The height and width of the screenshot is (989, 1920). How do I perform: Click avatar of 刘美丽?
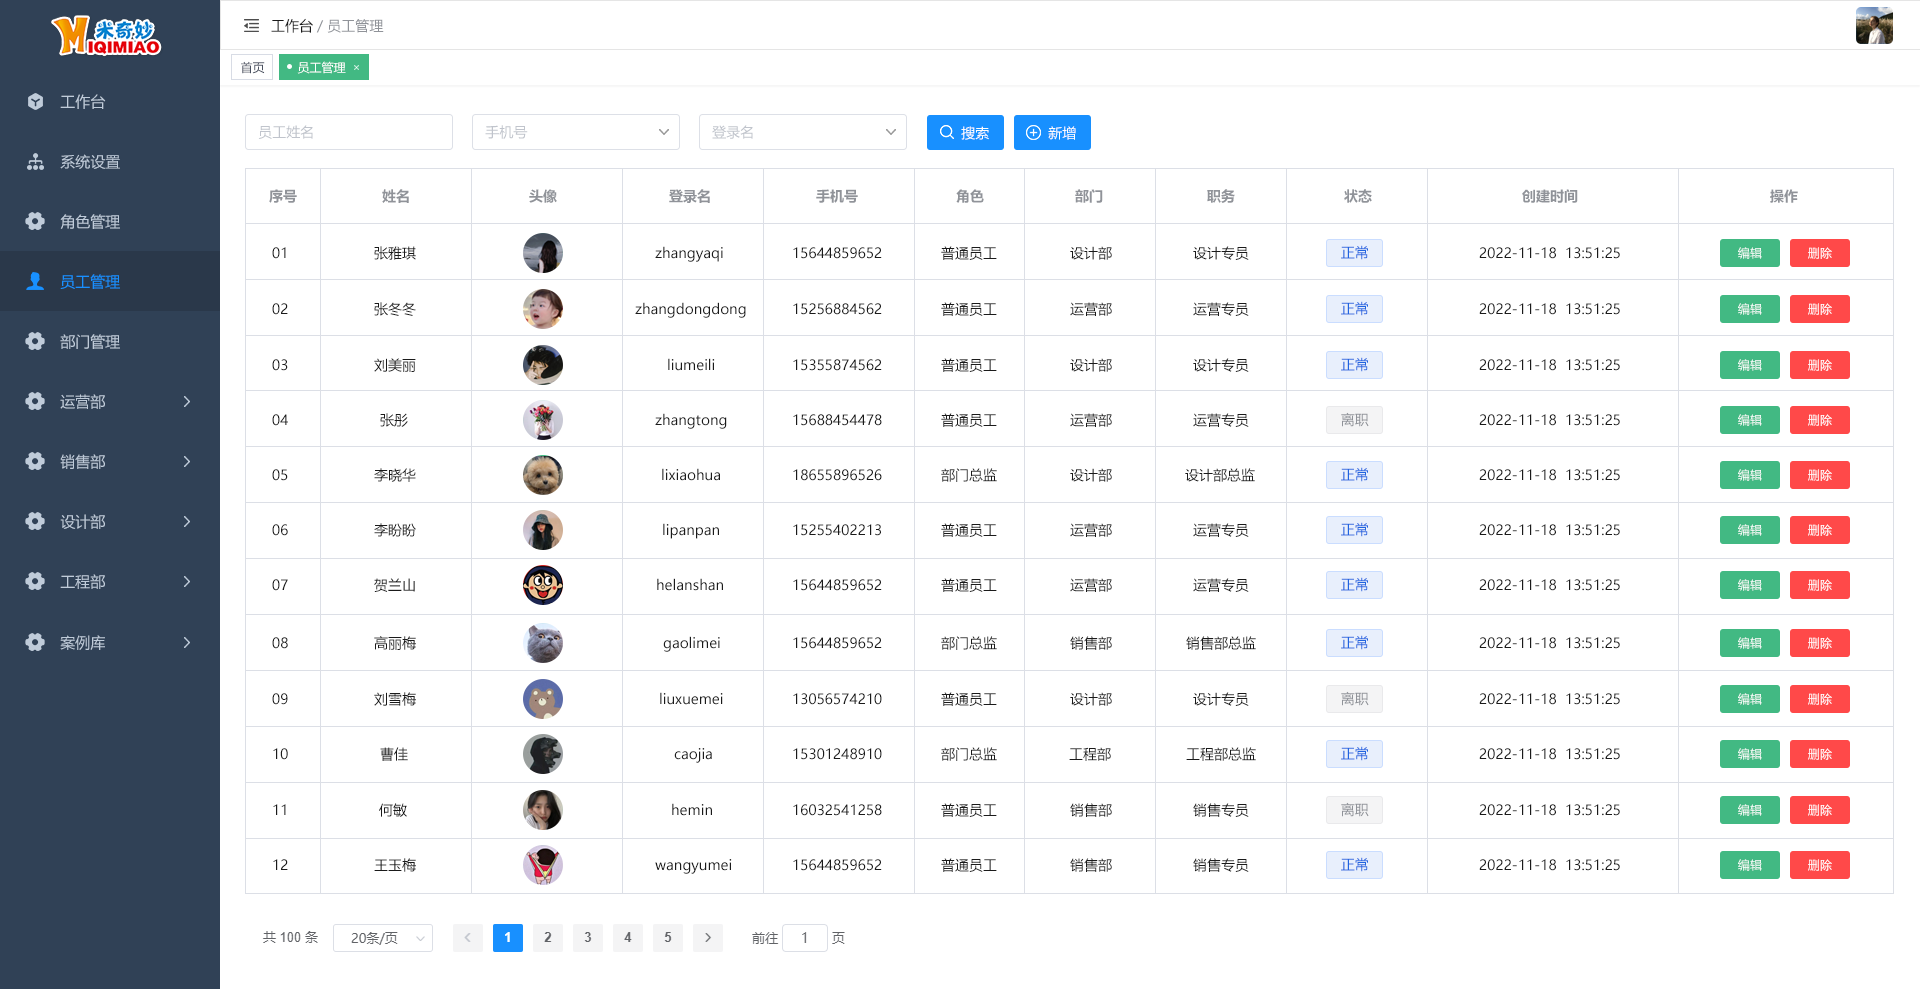543,365
